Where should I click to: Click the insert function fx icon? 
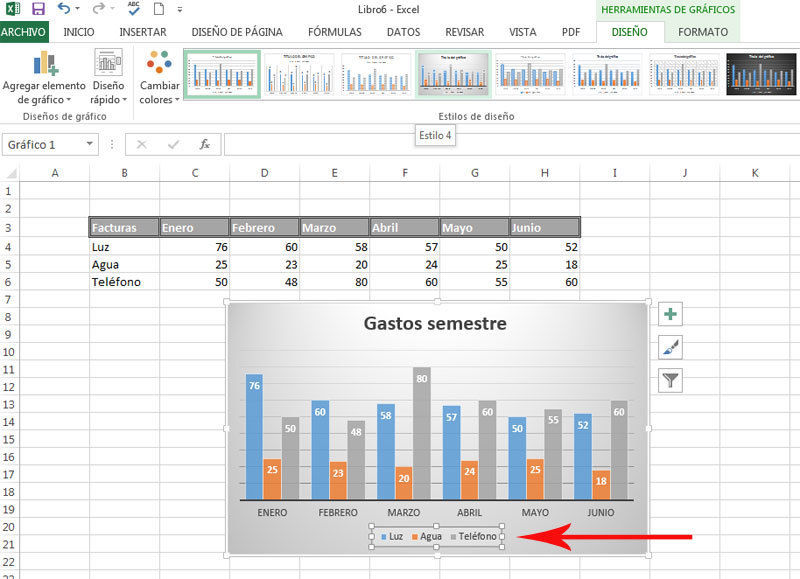coord(204,144)
